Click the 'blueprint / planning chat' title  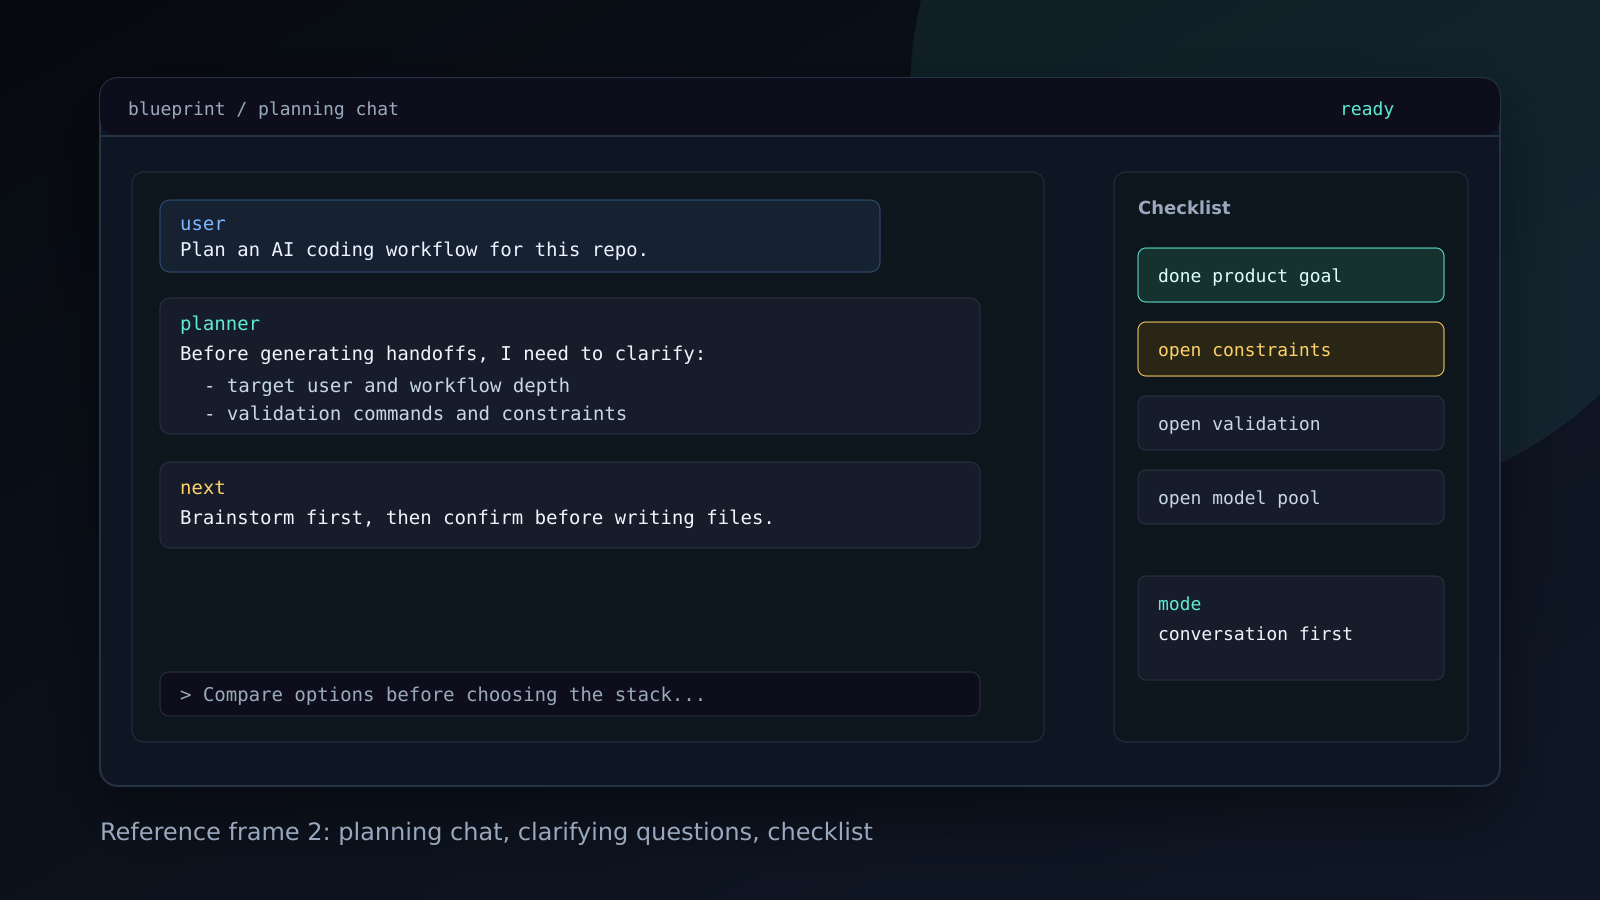(263, 109)
